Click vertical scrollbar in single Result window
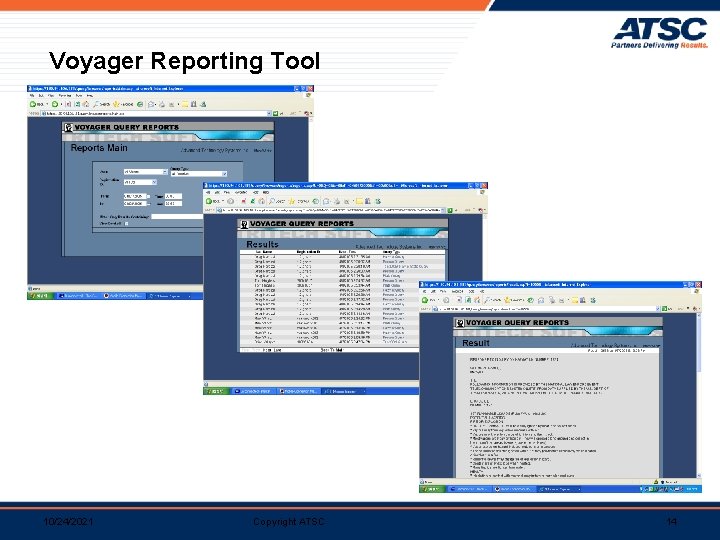Viewport: 720px width, 540px height. [699, 395]
